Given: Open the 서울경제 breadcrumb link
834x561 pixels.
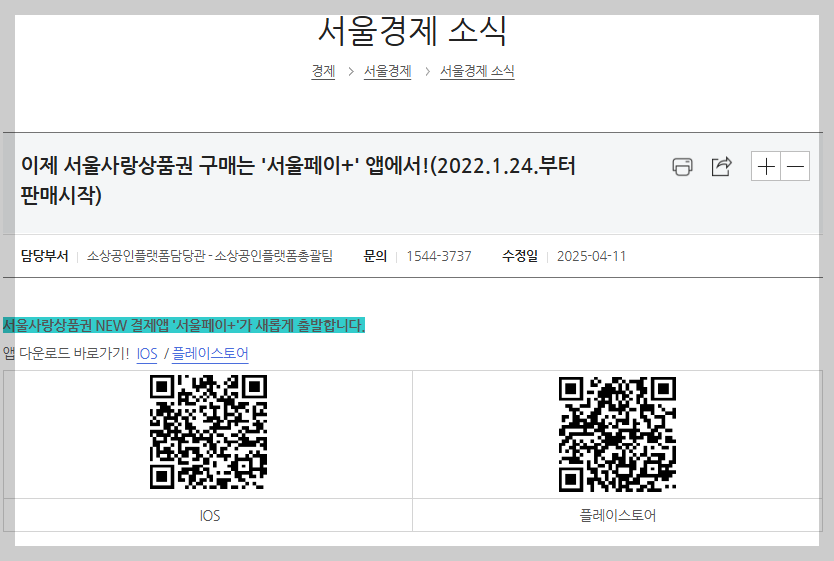Looking at the screenshot, I should (387, 71).
